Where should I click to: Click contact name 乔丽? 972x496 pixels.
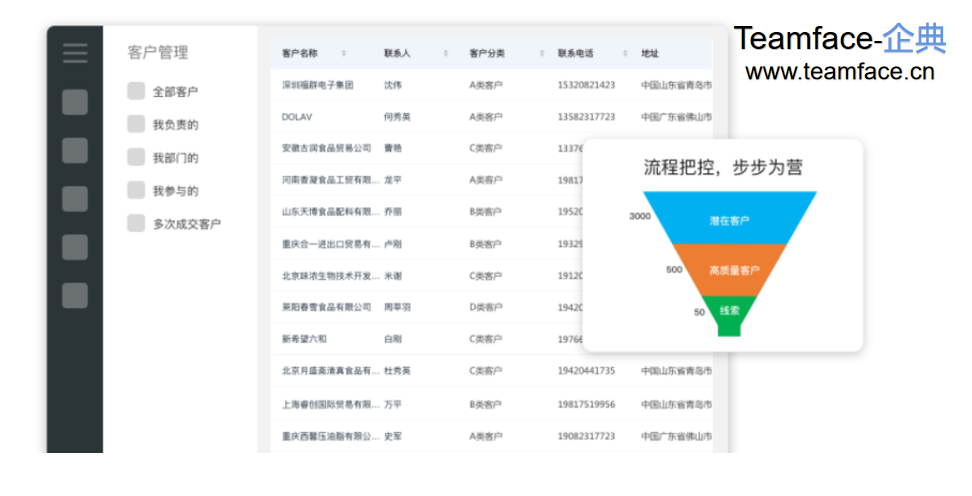(x=393, y=211)
